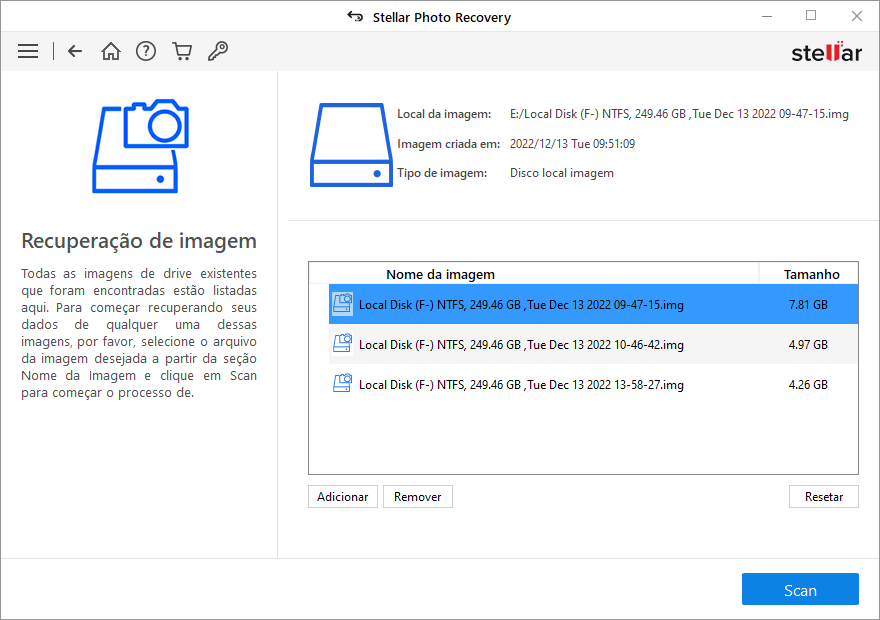Click the Recuperação de imagem heading
This screenshot has width=880, height=620.
tap(139, 241)
